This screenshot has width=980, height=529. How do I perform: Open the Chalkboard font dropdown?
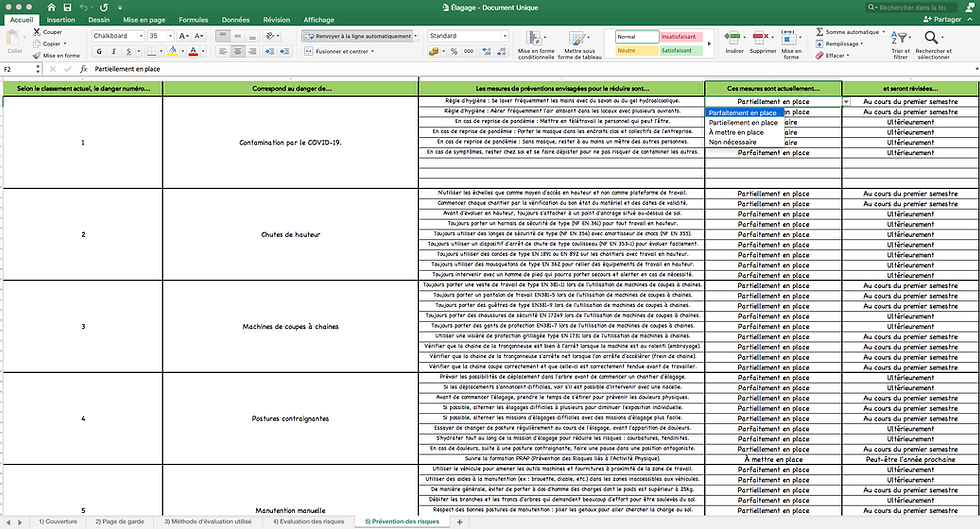pyautogui.click(x=141, y=36)
